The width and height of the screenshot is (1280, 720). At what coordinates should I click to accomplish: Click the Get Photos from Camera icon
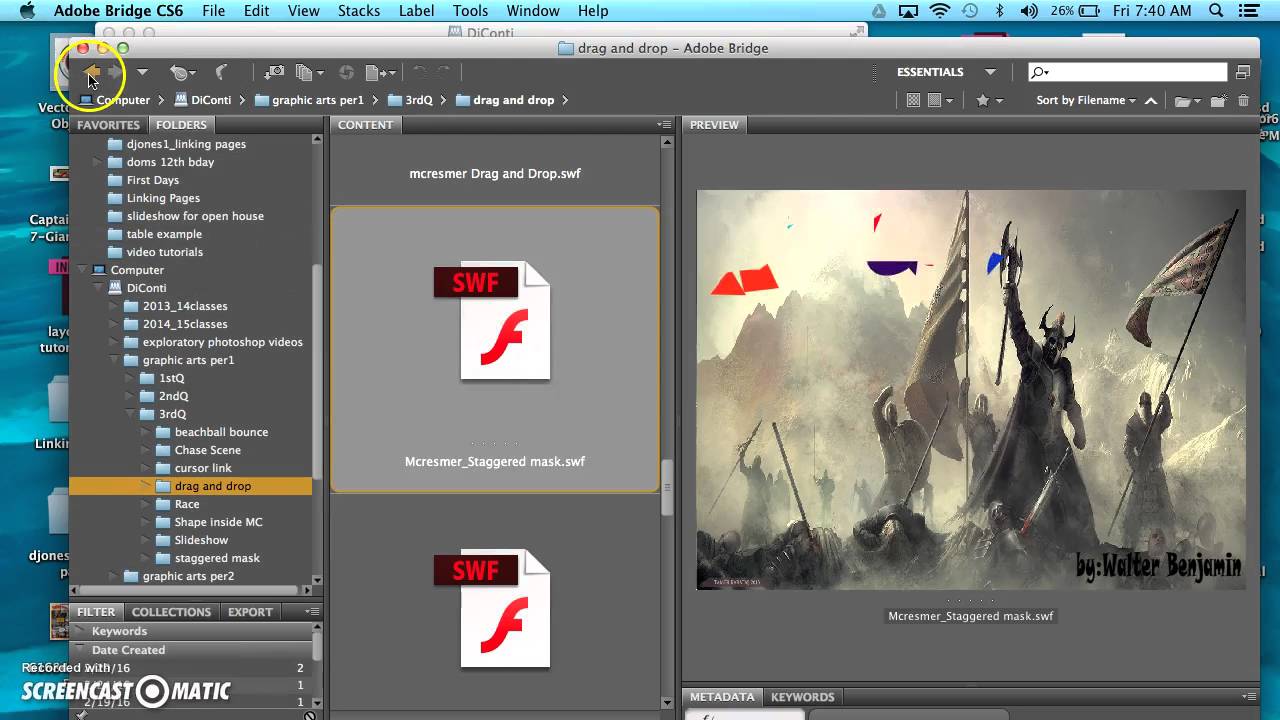[x=274, y=72]
